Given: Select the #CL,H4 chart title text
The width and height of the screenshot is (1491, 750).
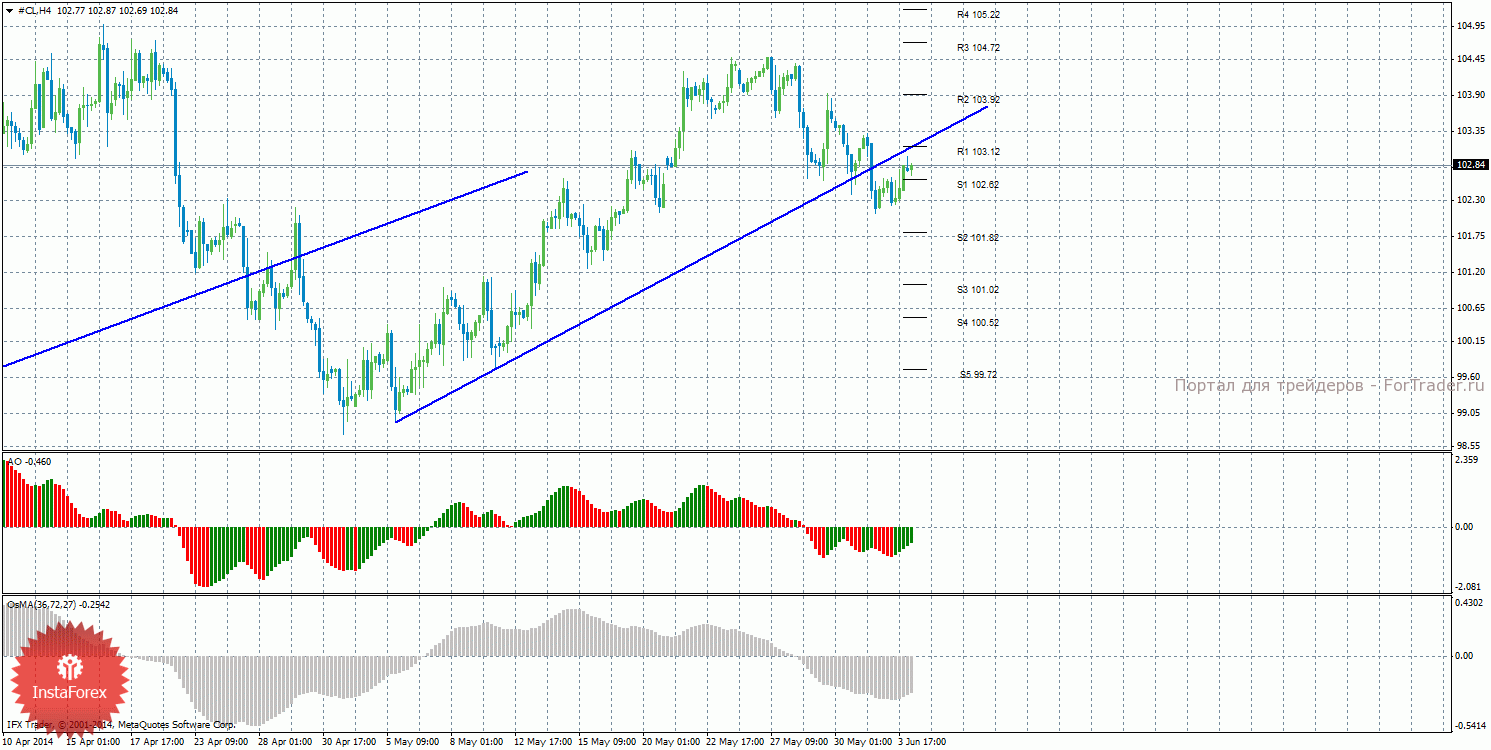Looking at the screenshot, I should pos(36,10).
